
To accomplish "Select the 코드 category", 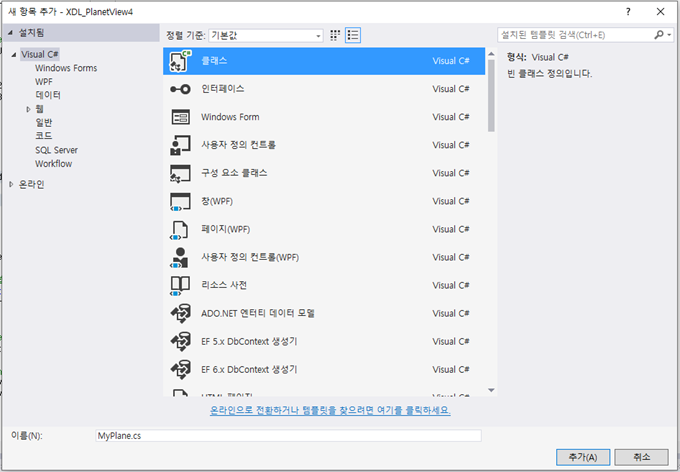I will tap(43, 136).
